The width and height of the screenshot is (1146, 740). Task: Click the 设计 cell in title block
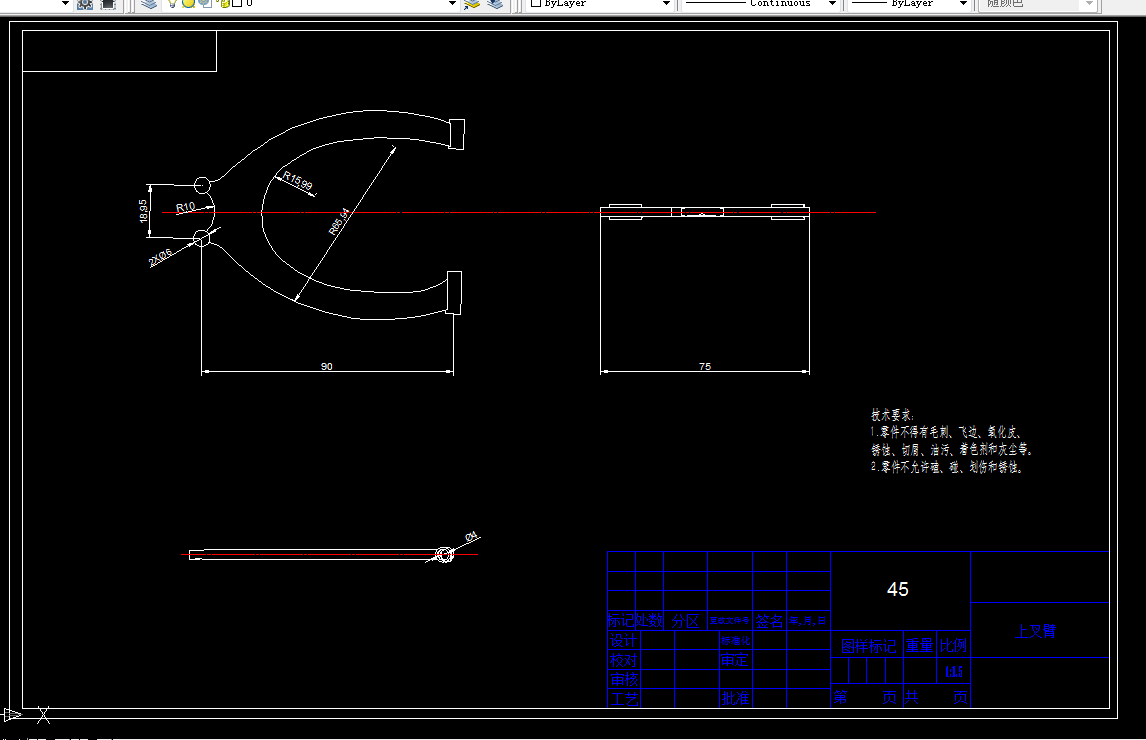click(x=623, y=641)
